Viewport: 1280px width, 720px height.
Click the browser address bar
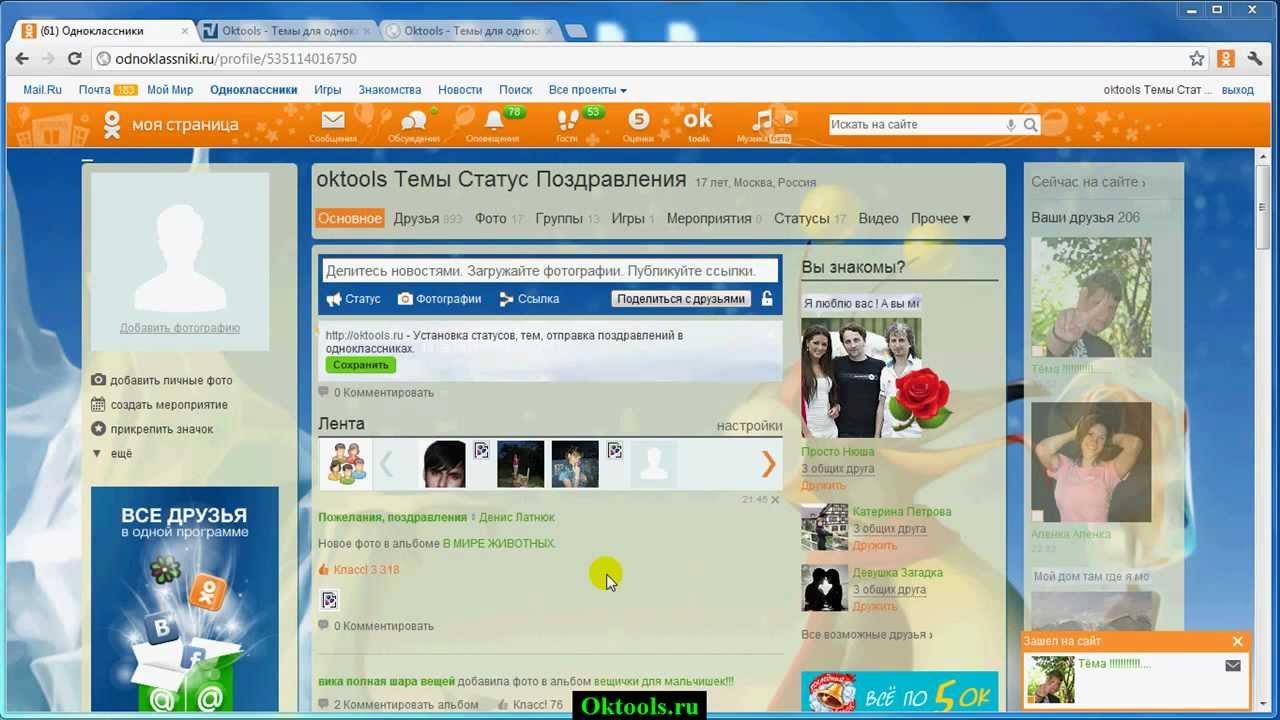pos(640,59)
